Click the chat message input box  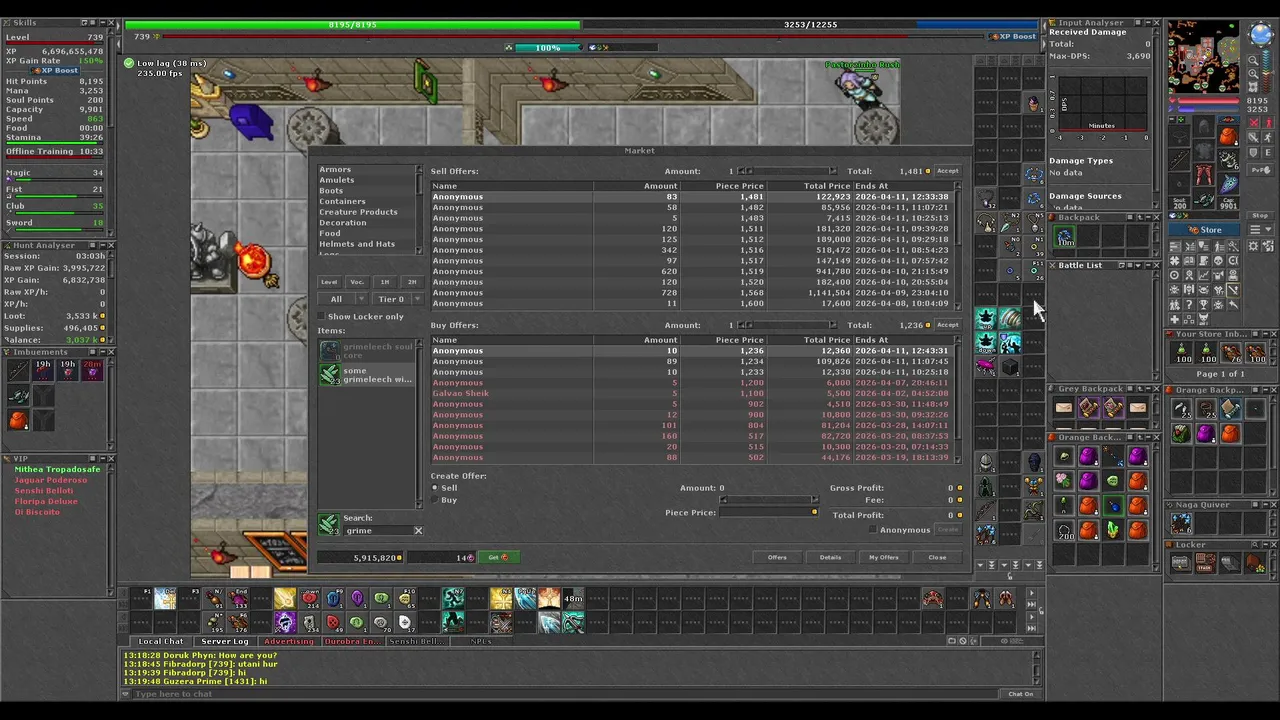pos(565,694)
